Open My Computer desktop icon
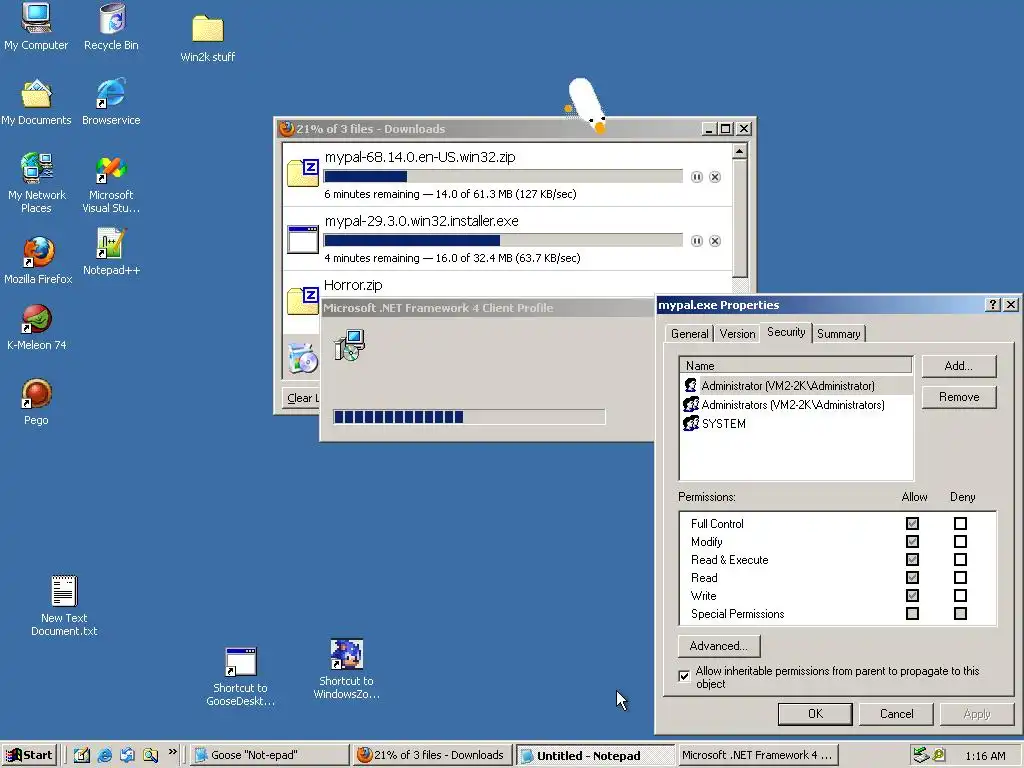The height and width of the screenshot is (768, 1024). point(36,26)
